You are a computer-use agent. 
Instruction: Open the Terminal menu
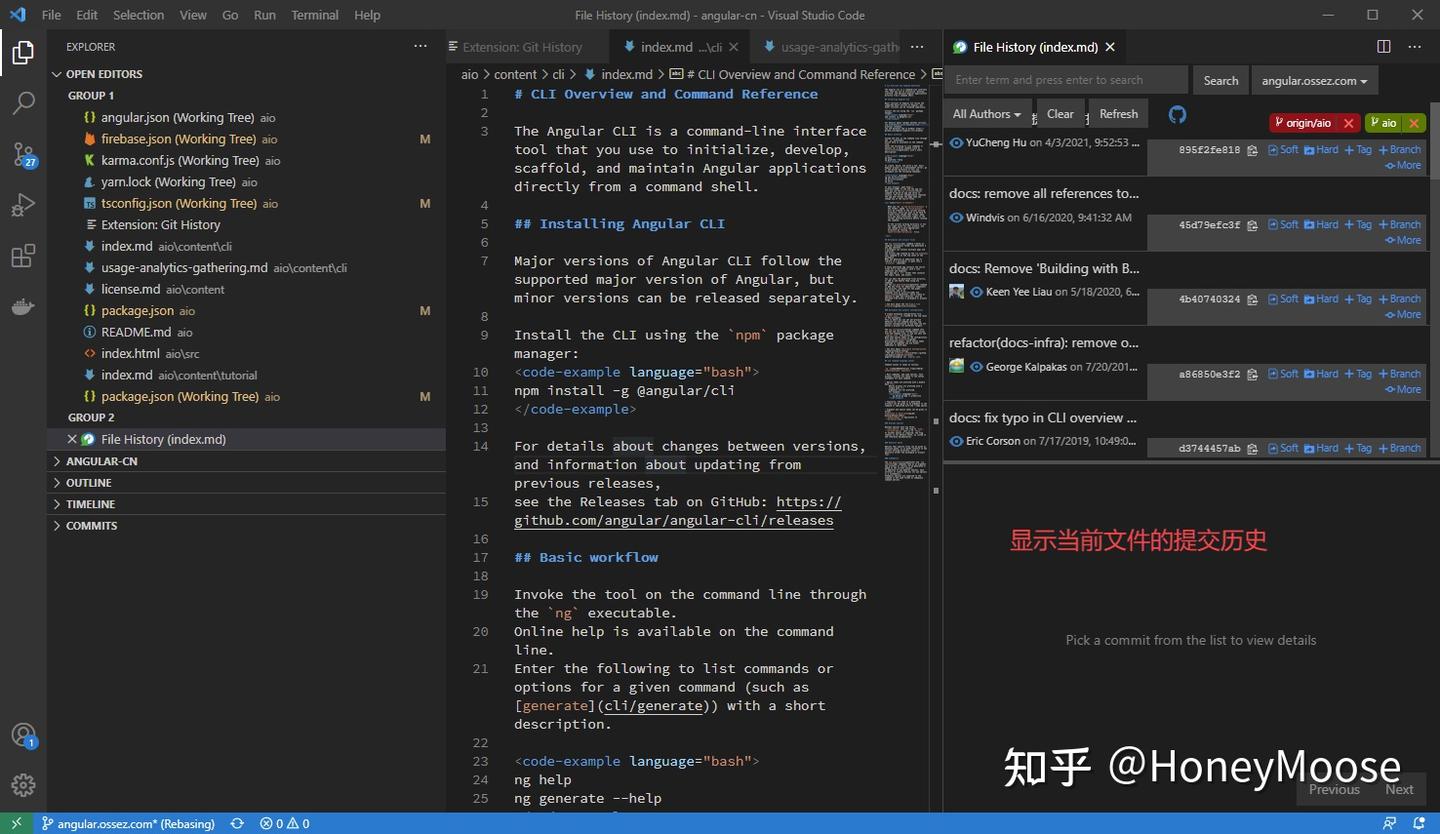click(x=314, y=15)
